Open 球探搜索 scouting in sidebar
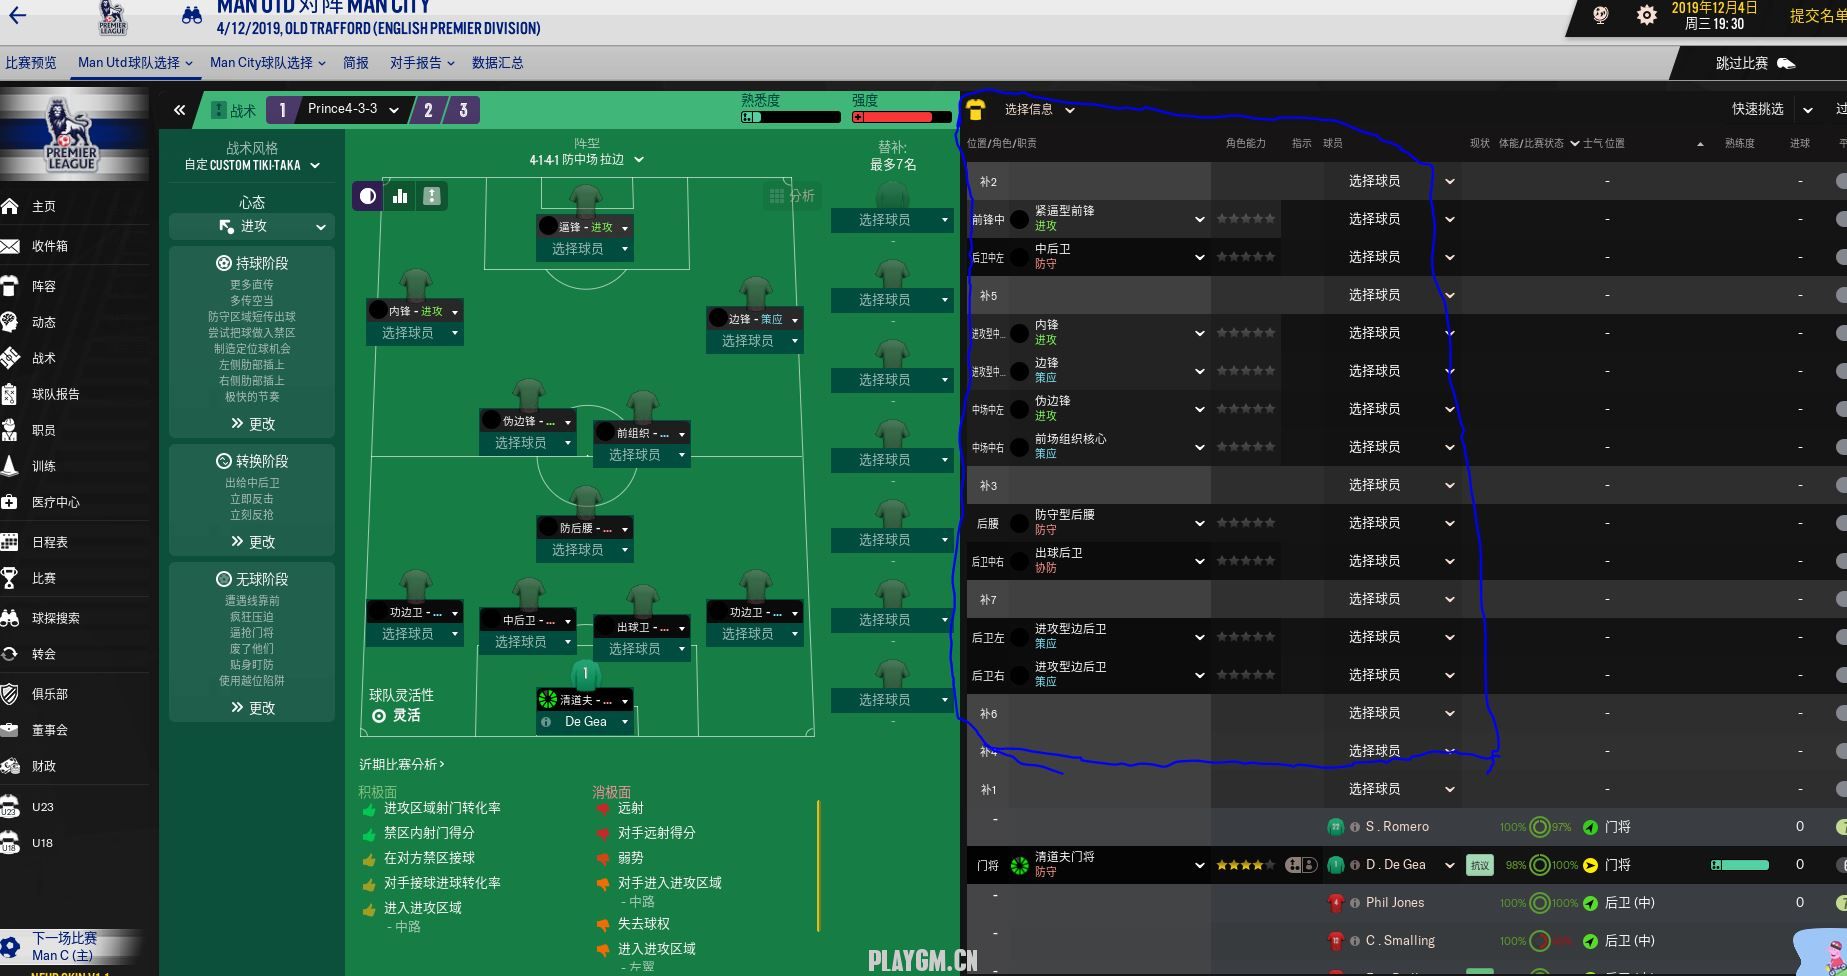 pos(56,618)
